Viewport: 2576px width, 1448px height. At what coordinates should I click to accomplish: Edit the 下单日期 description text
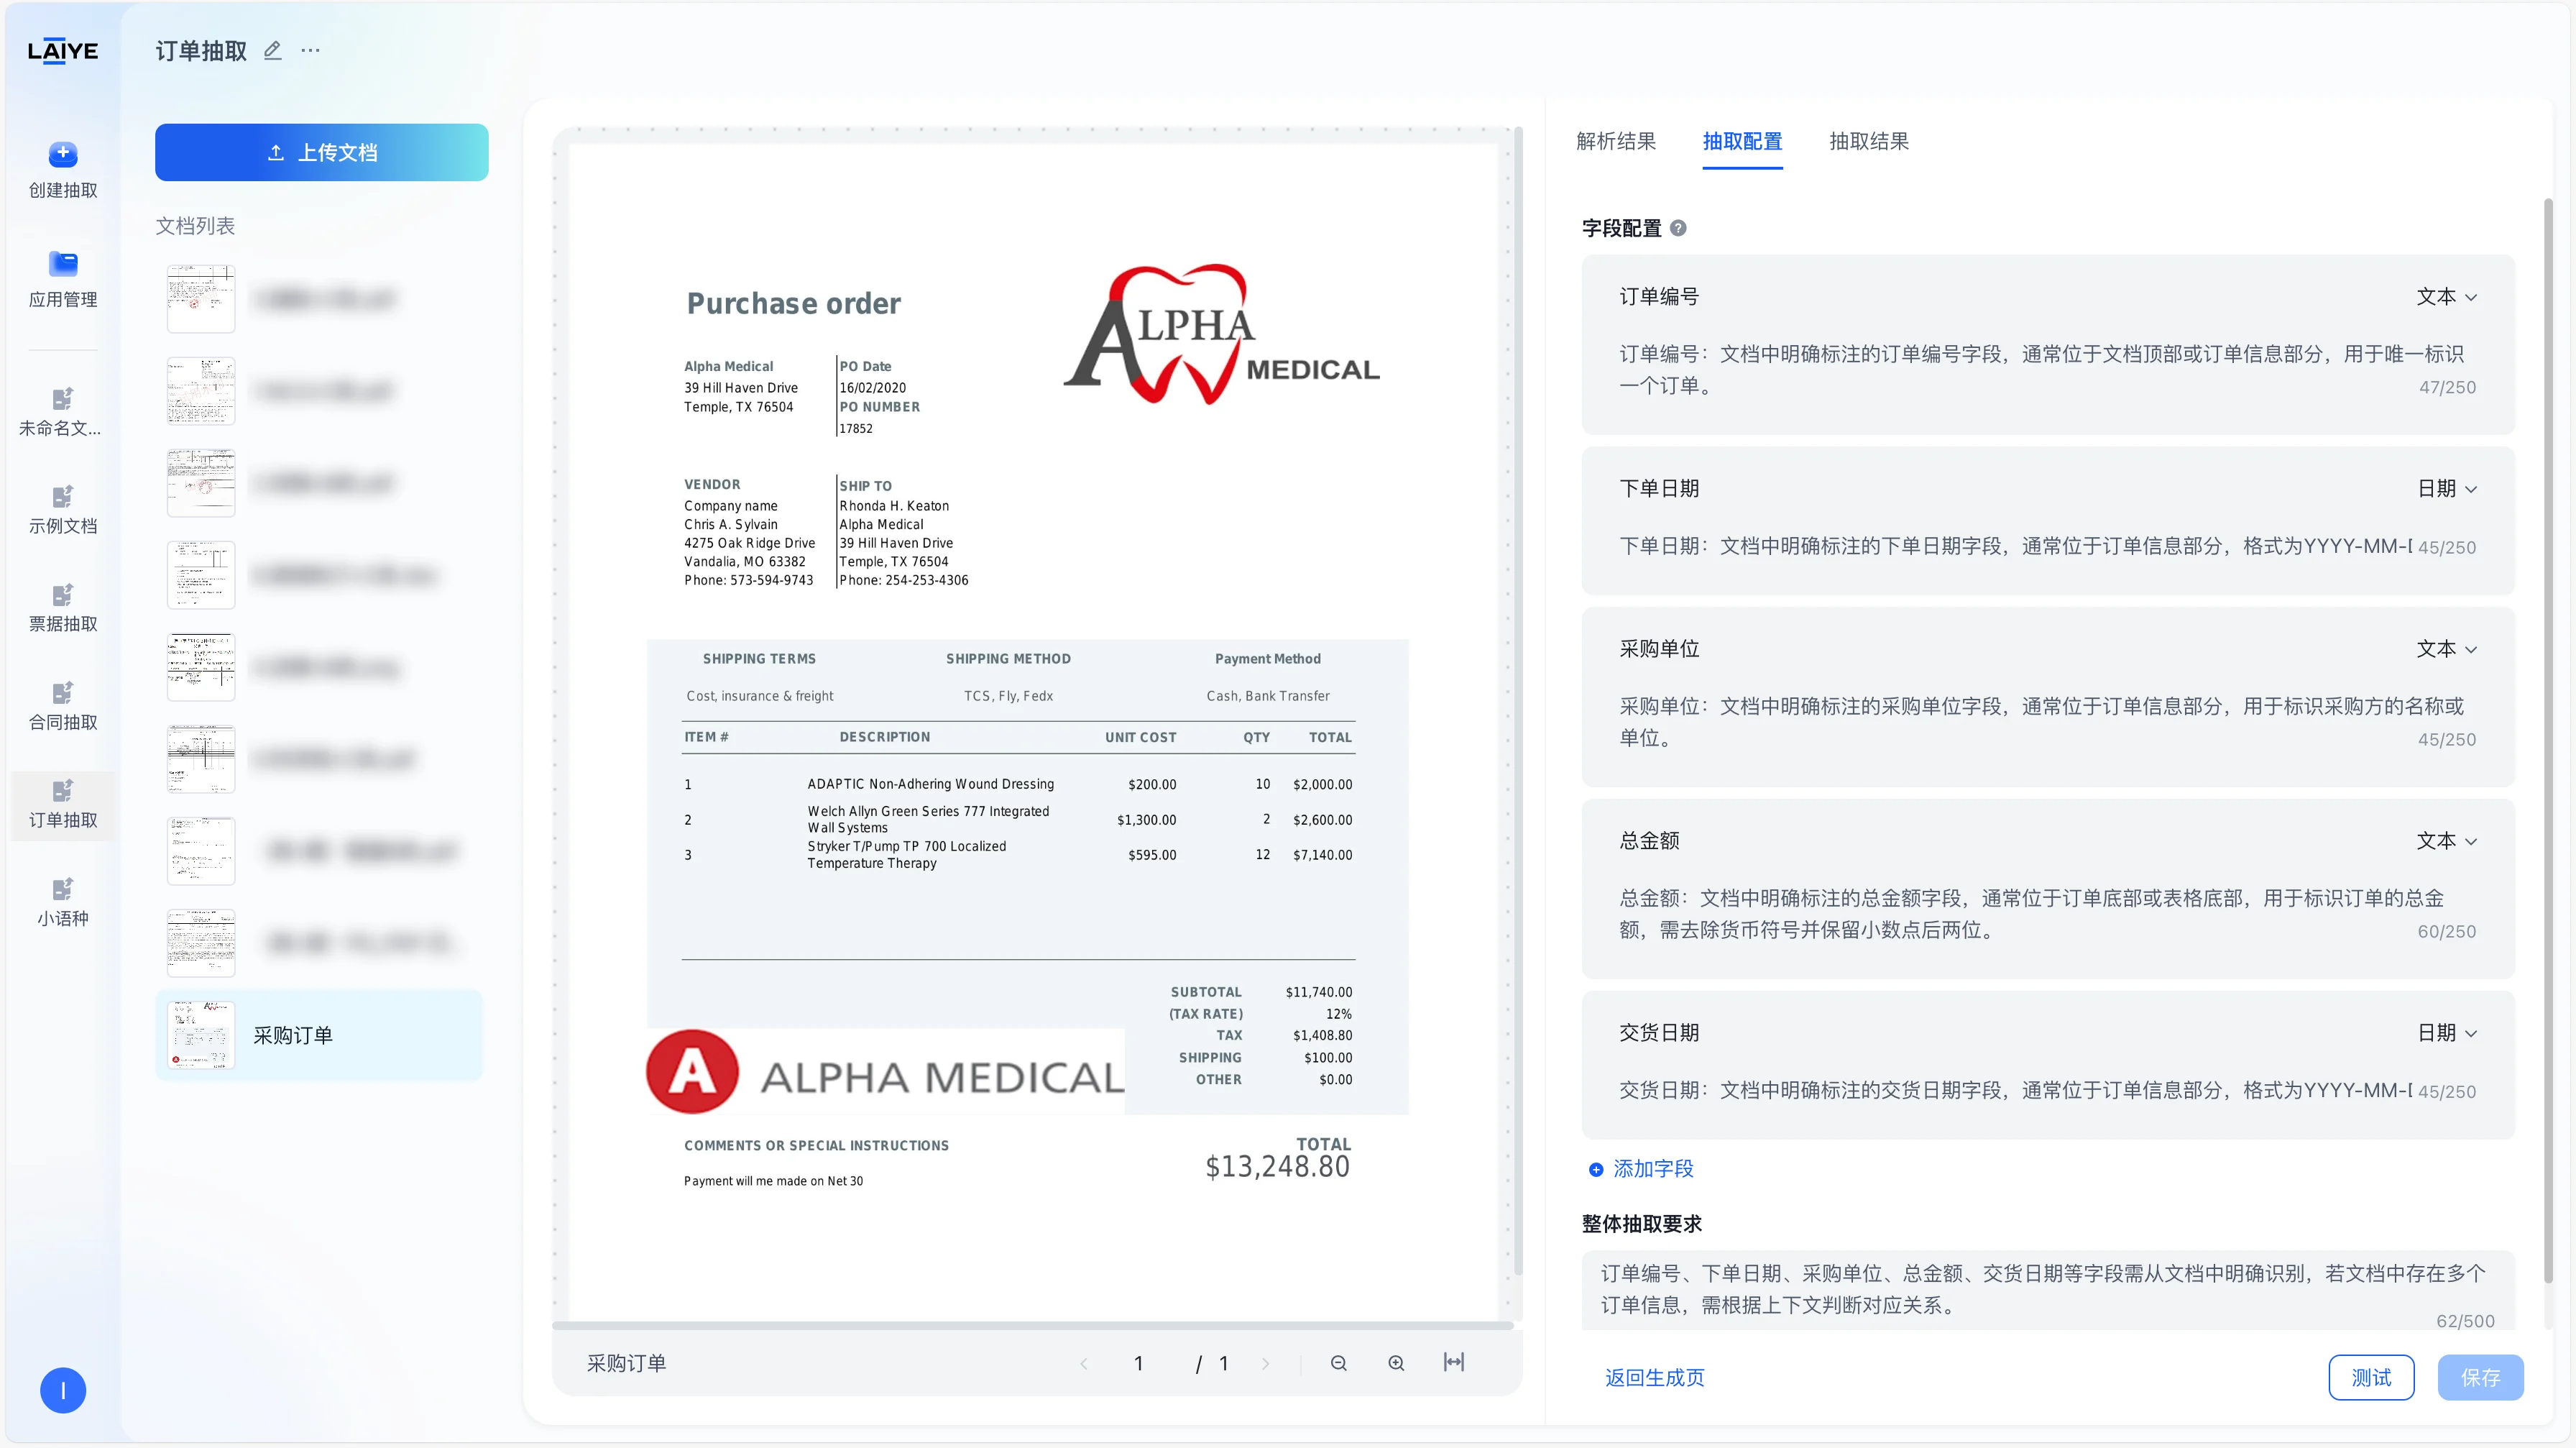(x=2015, y=546)
